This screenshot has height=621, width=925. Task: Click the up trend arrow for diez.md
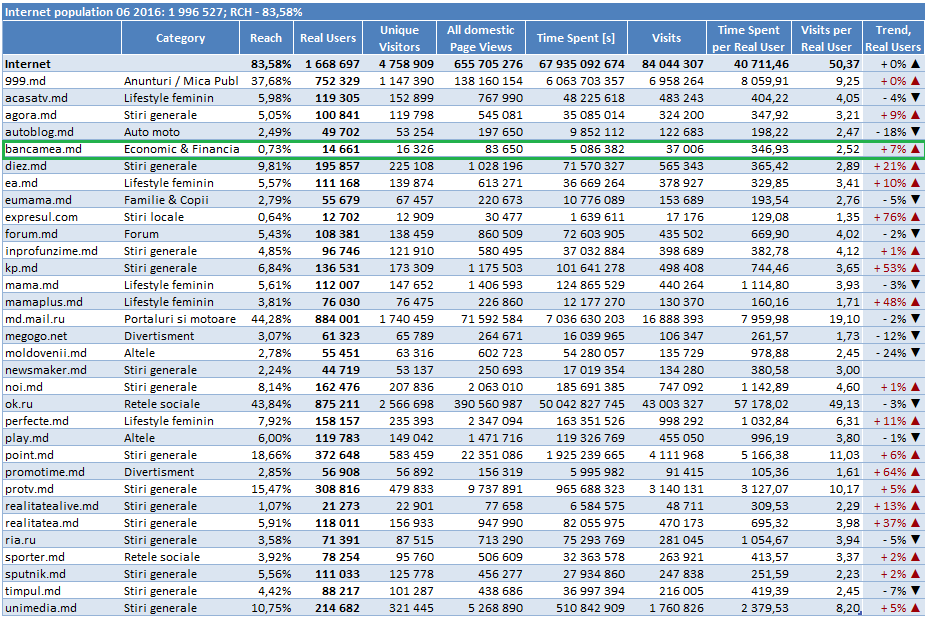pos(915,166)
